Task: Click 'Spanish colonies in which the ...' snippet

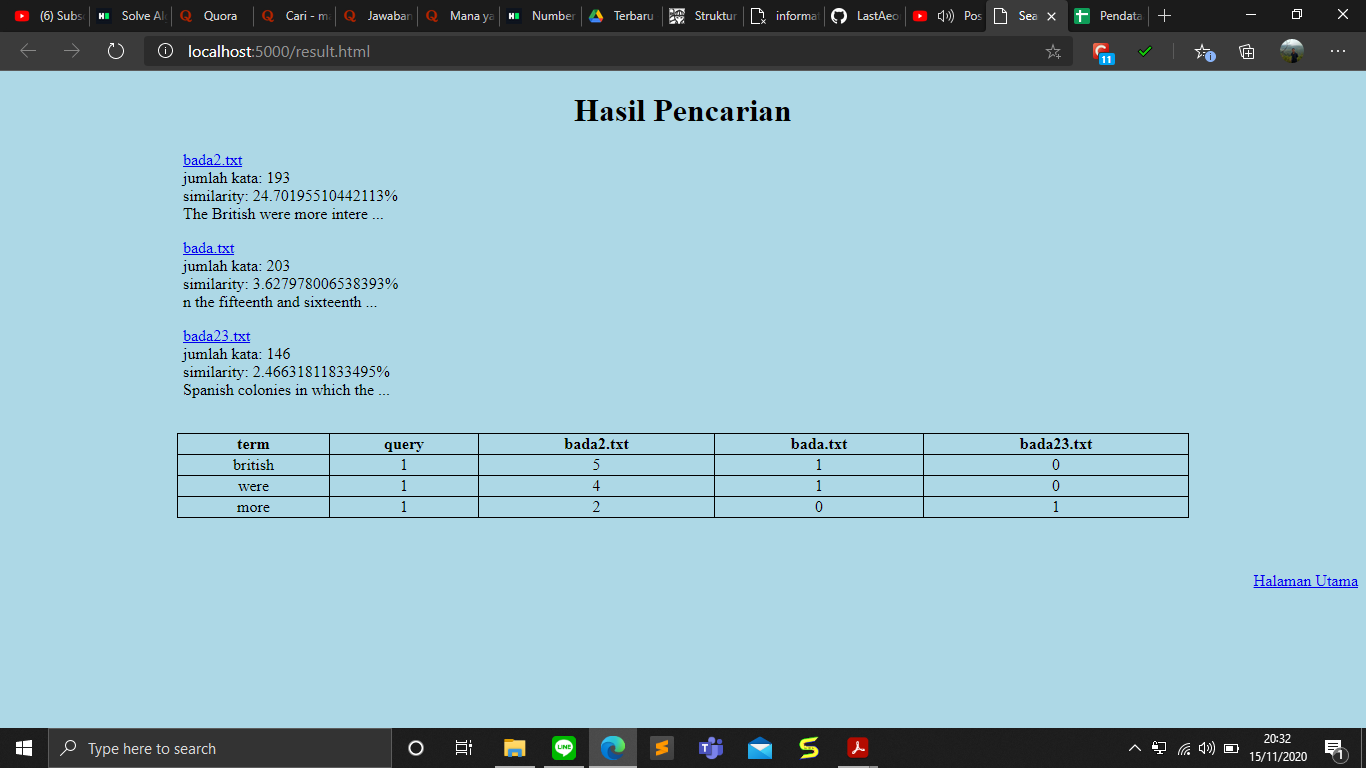Action: pyautogui.click(x=286, y=390)
